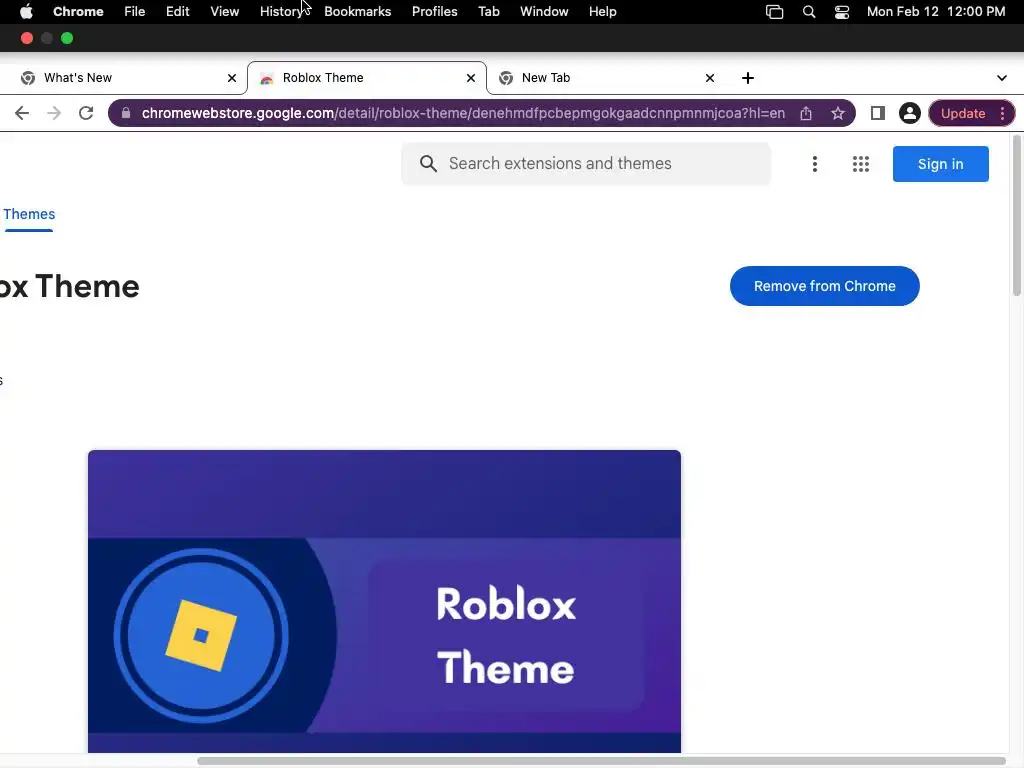Screen dimensions: 1024x768
Task: Open the Profiles menu
Action: point(434,12)
